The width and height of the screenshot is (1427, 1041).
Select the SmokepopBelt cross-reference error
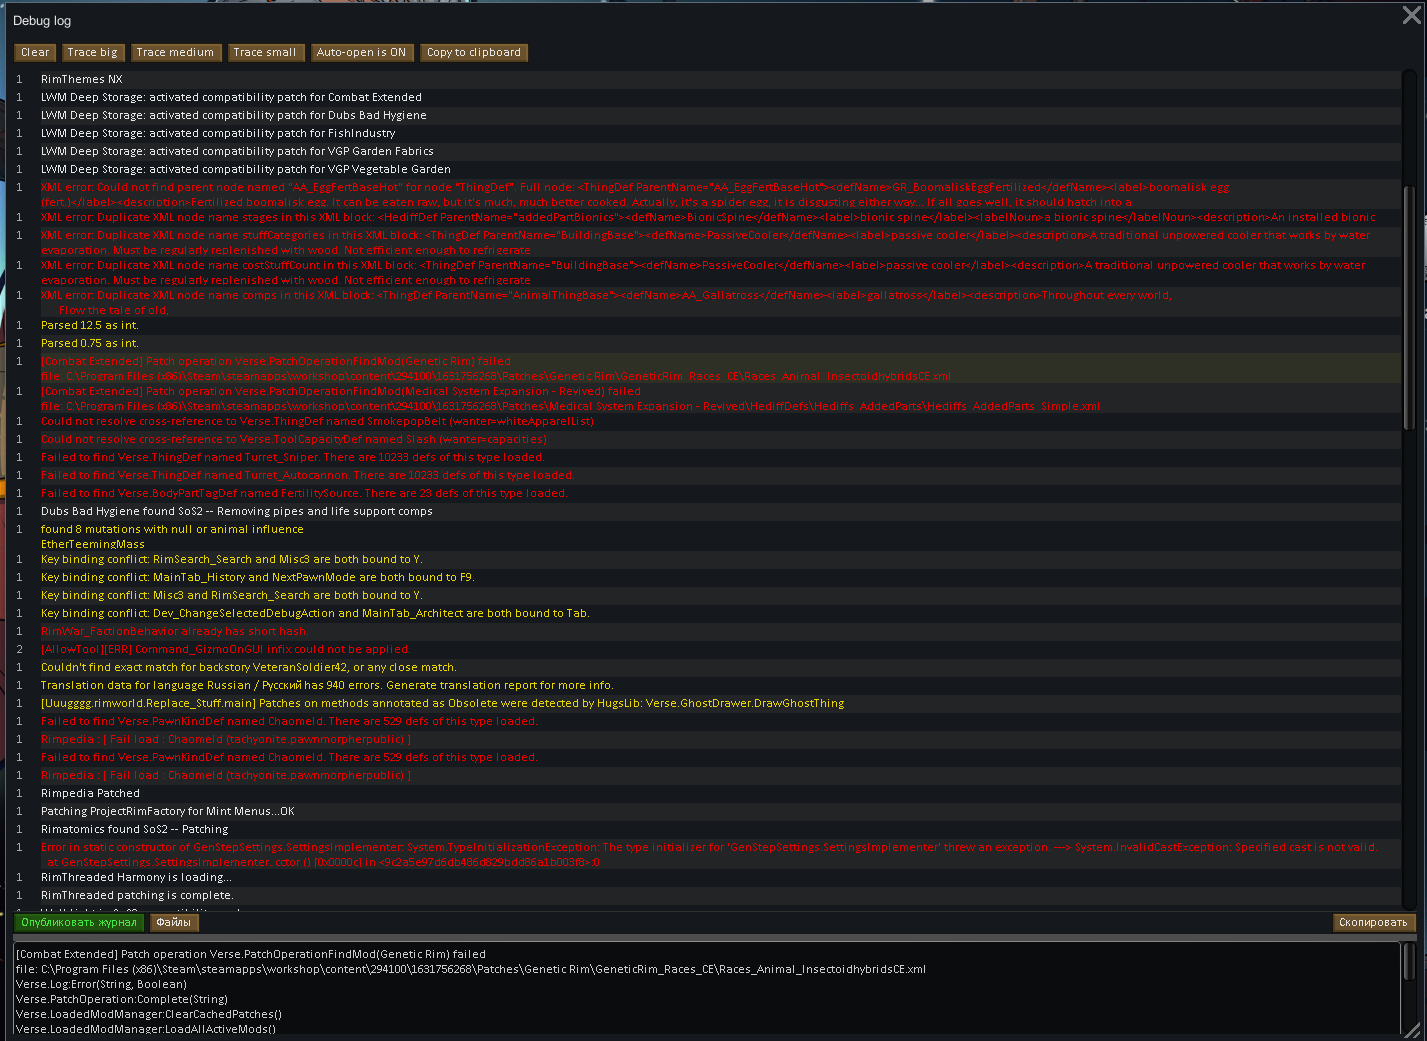coord(707,422)
